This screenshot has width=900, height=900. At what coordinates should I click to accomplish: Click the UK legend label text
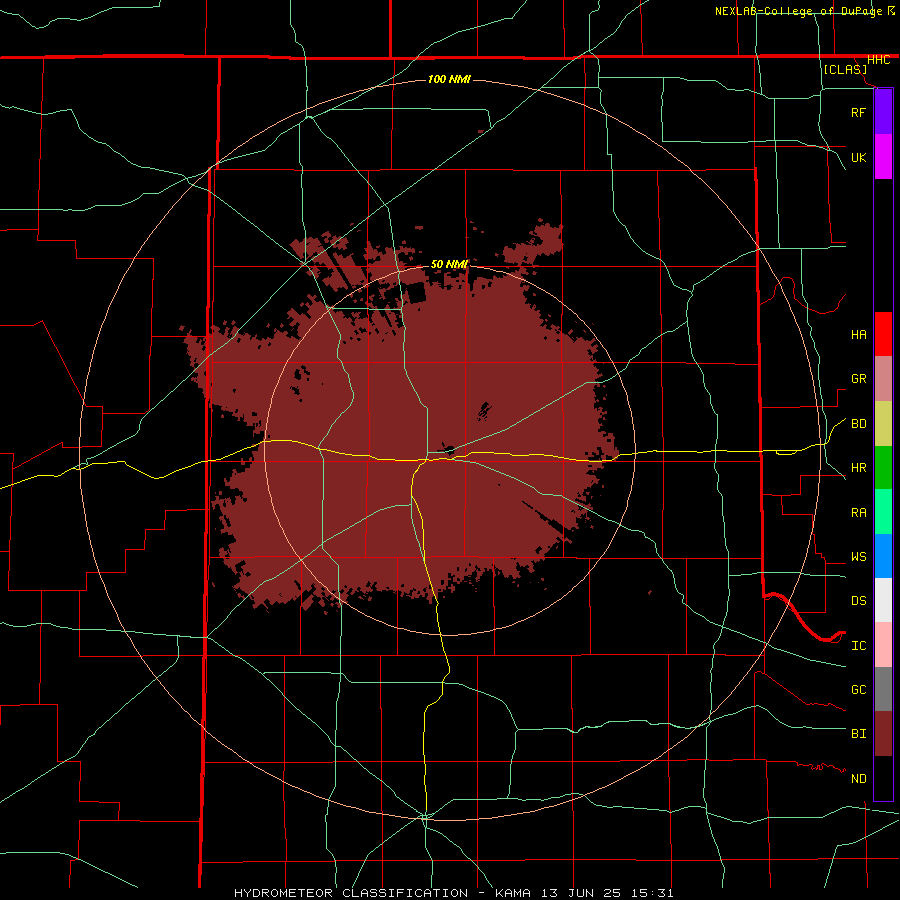pyautogui.click(x=858, y=158)
